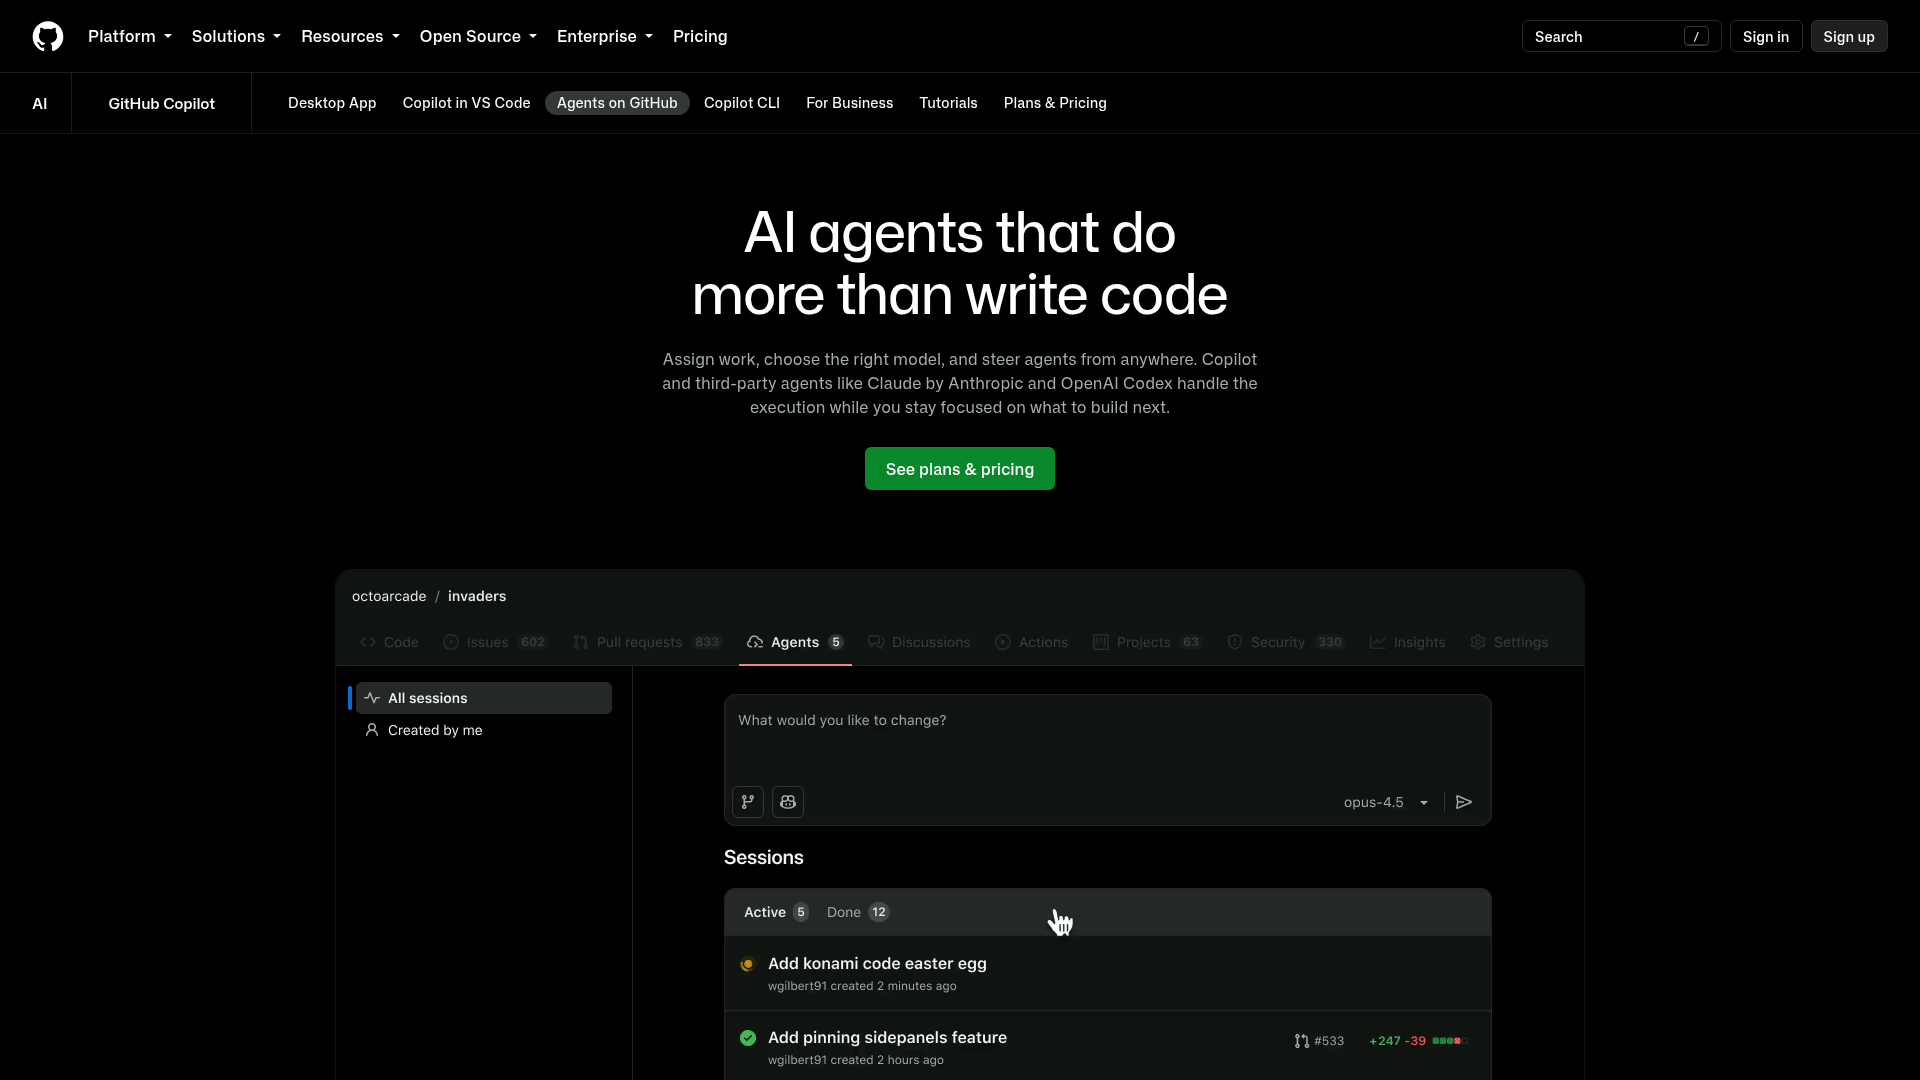Expand Open Source dropdown
Image resolution: width=1920 pixels, height=1080 pixels.
[478, 36]
